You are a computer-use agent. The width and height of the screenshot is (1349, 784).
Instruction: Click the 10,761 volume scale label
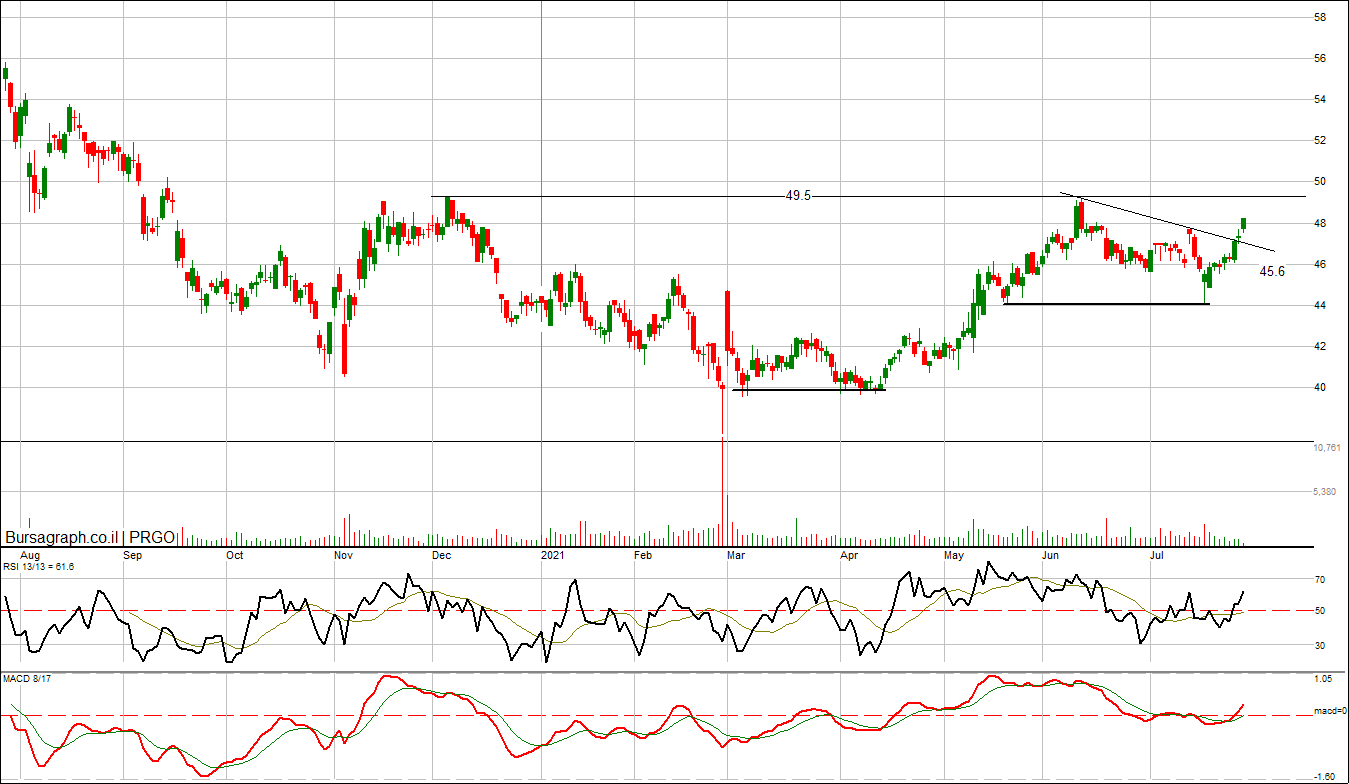pyautogui.click(x=1327, y=448)
